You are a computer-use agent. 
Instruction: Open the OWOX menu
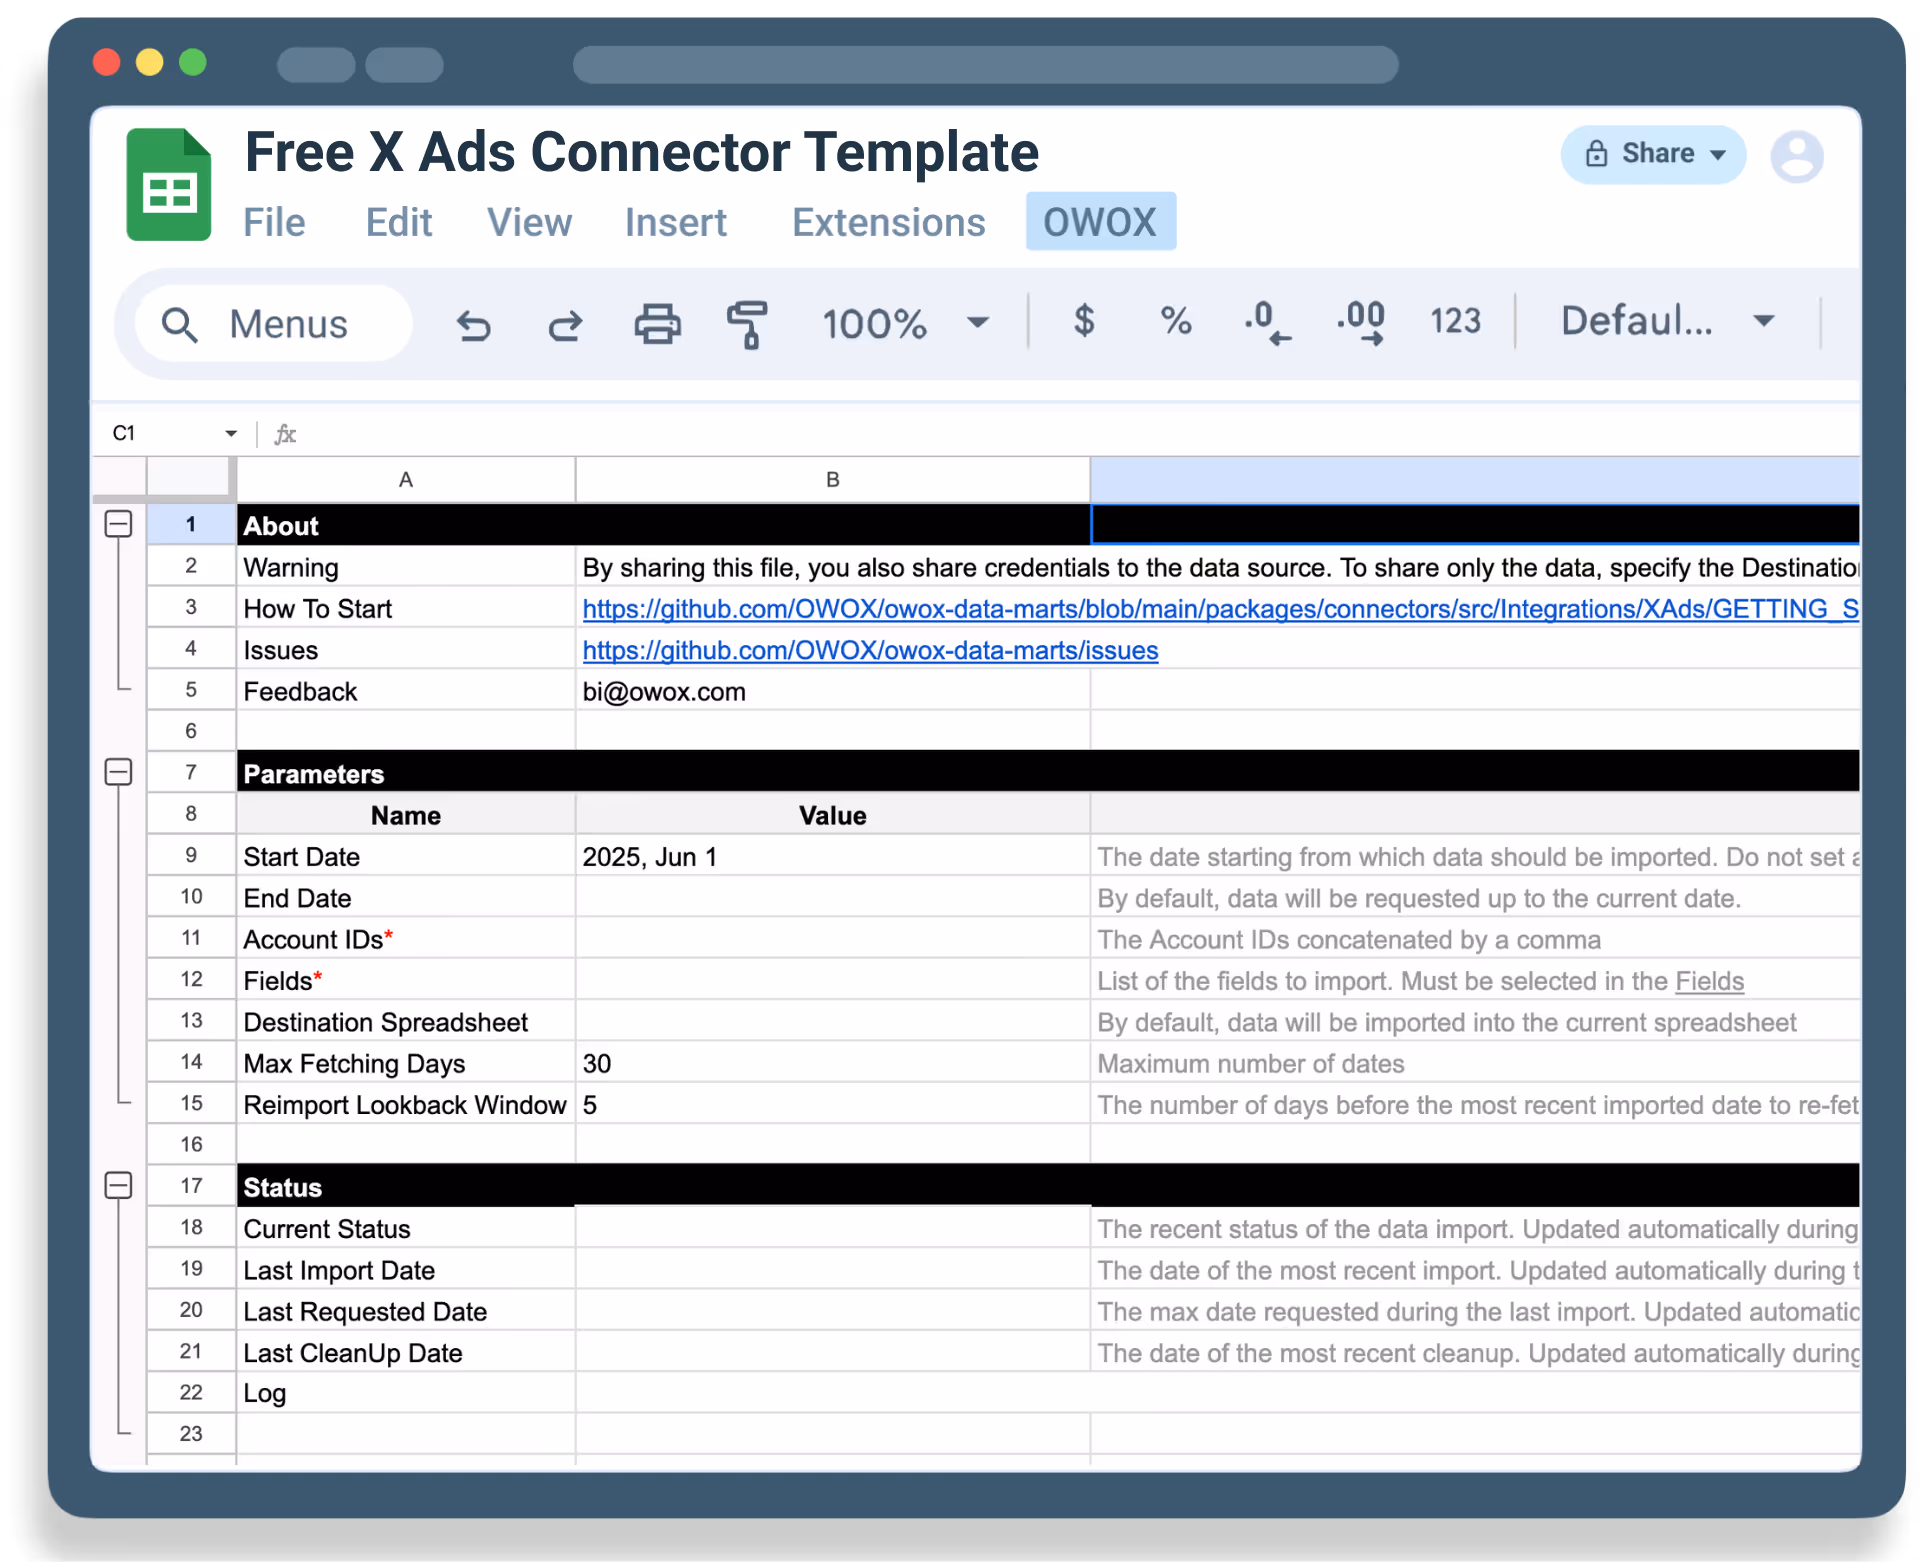click(1100, 222)
